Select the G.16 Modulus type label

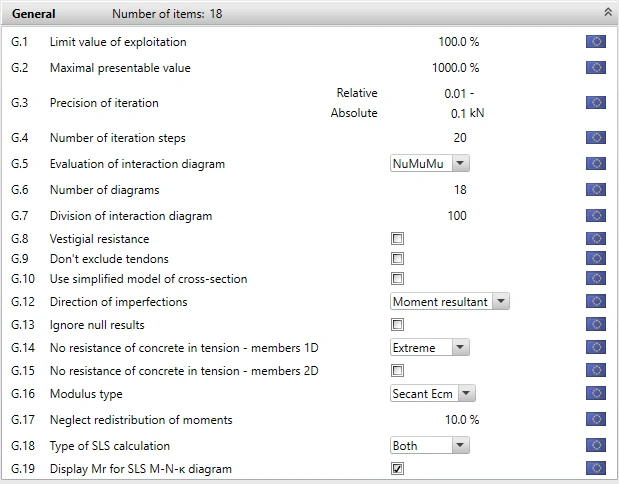pyautogui.click(x=86, y=394)
